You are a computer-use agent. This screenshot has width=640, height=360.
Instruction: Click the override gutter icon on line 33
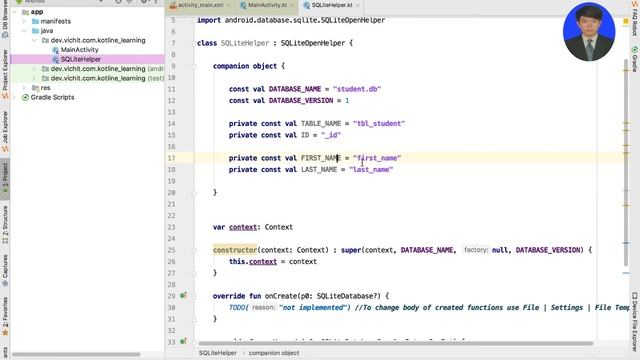click(183, 341)
